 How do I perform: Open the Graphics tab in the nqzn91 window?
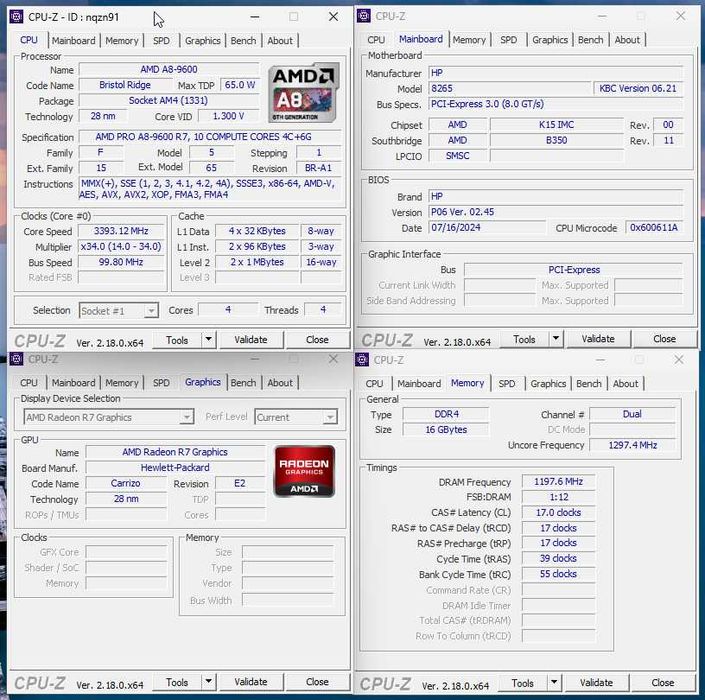(x=203, y=40)
